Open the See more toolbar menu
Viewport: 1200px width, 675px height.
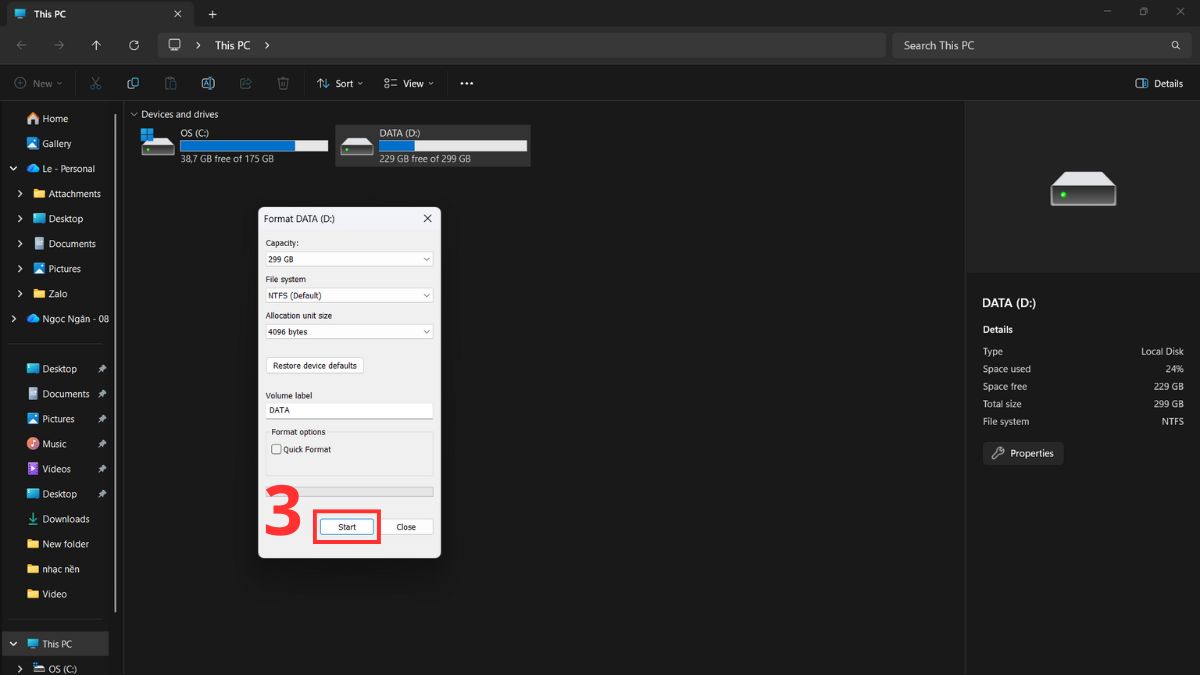coord(466,83)
